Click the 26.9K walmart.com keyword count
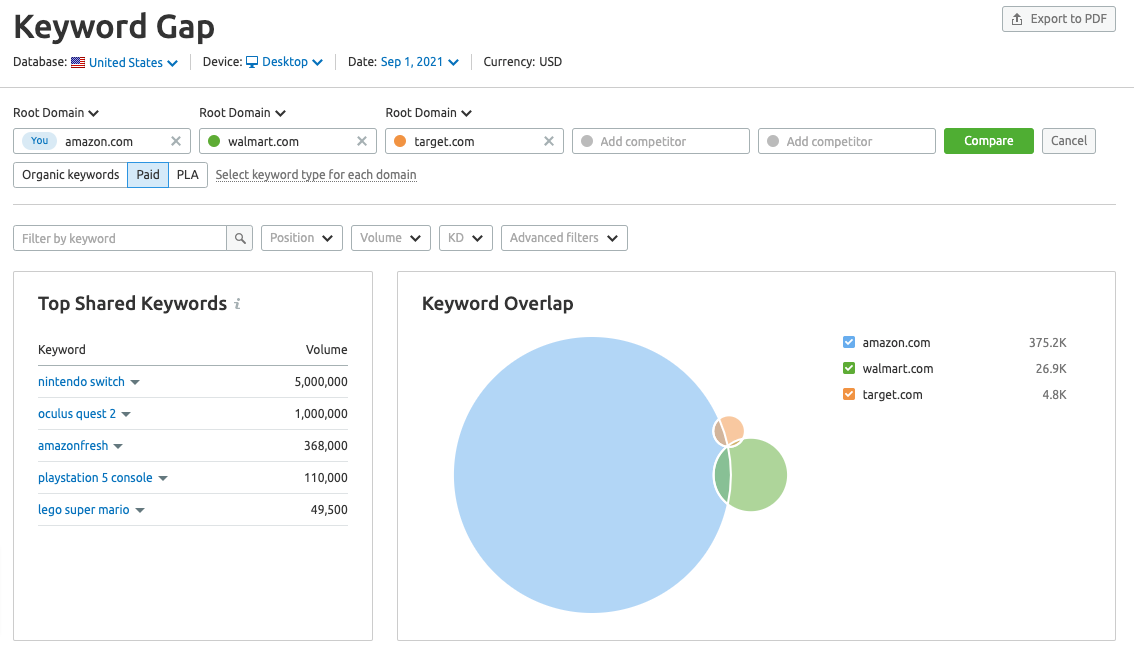Viewport: 1134px width, 654px height. 1051,369
